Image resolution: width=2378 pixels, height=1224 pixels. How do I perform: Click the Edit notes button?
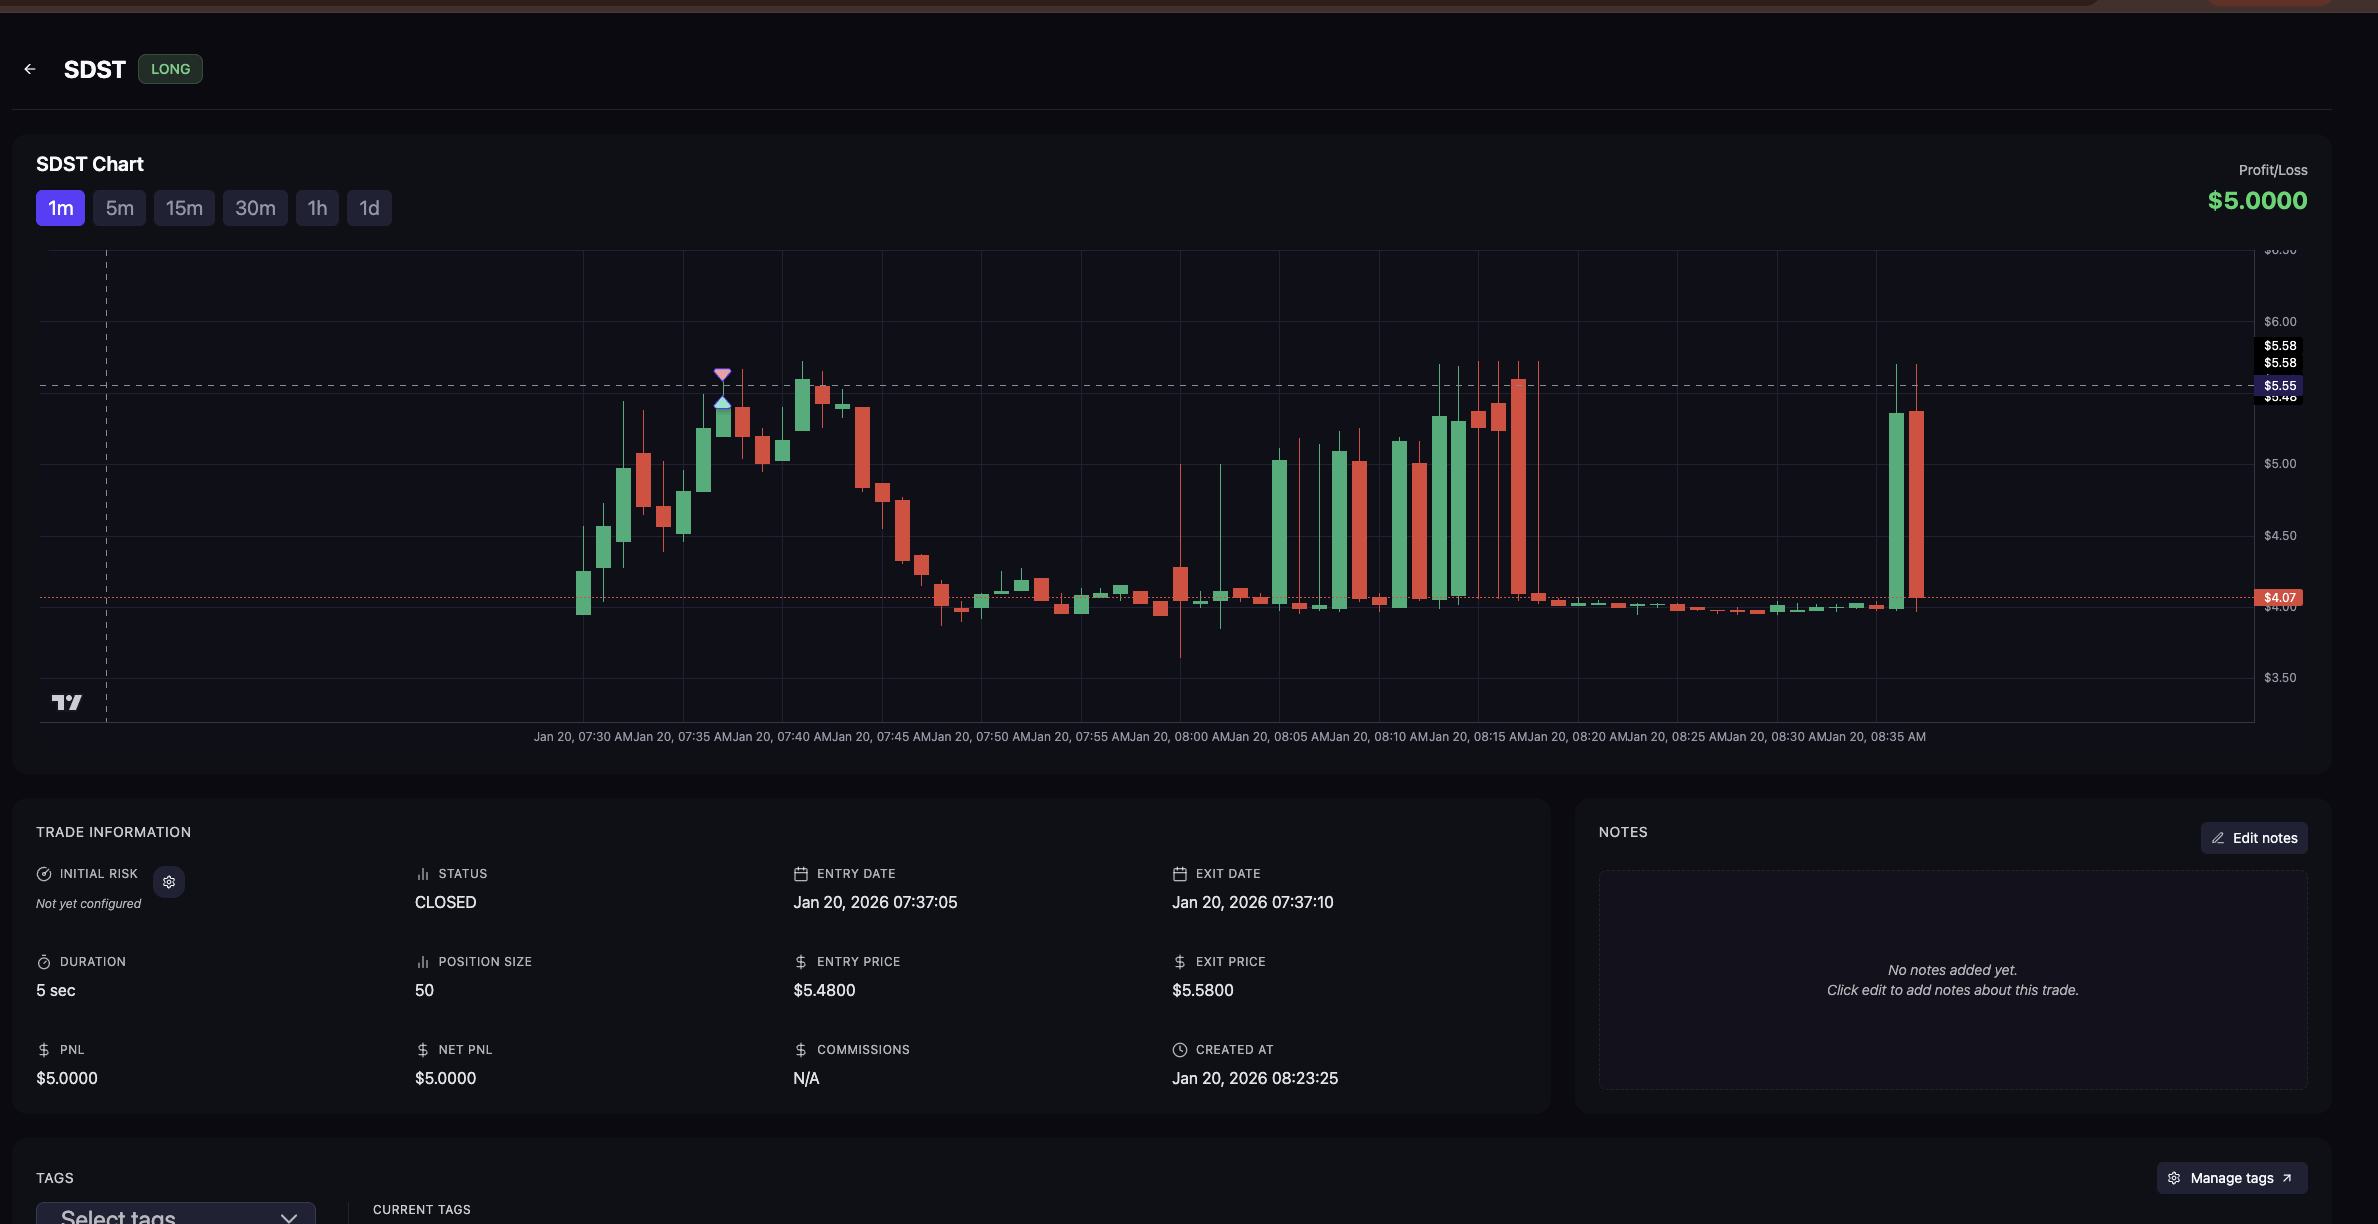(2254, 838)
